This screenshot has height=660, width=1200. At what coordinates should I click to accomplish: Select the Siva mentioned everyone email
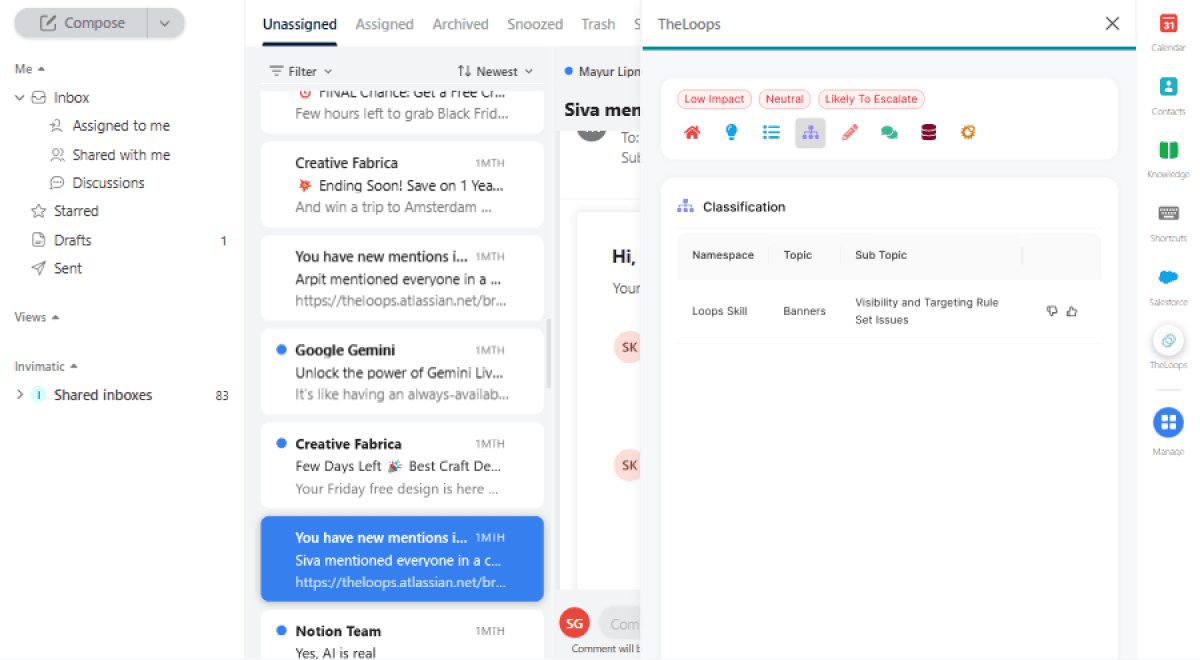[x=402, y=559]
